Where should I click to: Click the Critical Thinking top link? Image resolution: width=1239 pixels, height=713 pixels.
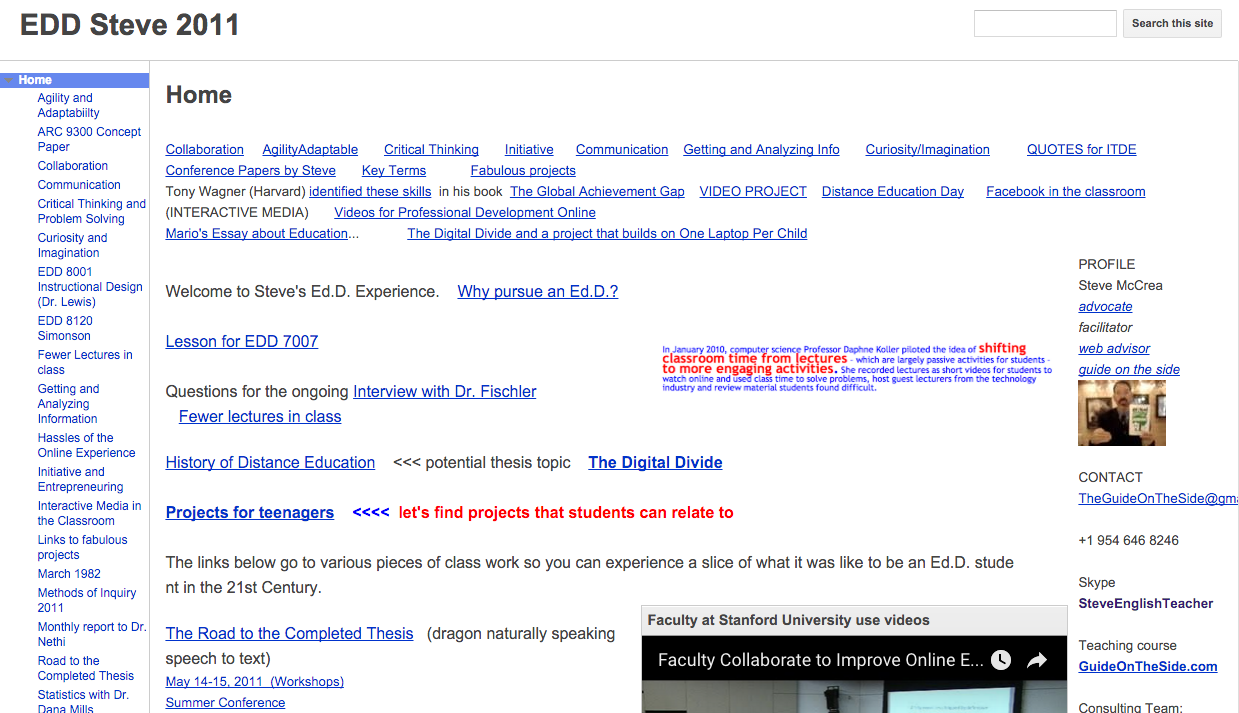click(x=431, y=150)
